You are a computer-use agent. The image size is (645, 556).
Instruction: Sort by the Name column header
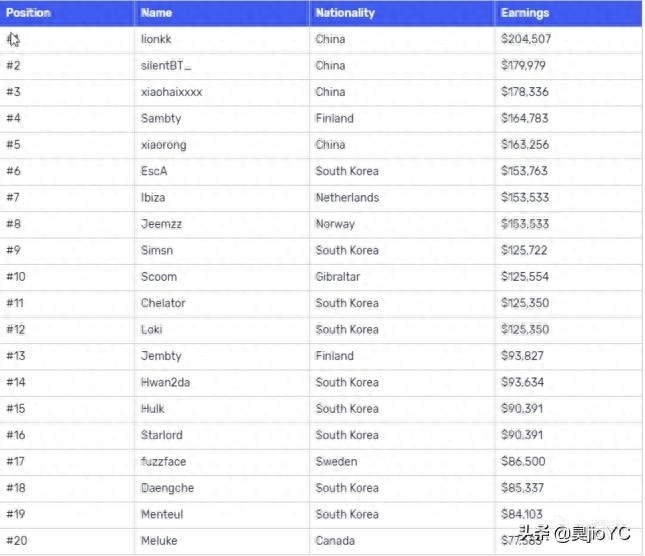pos(156,13)
